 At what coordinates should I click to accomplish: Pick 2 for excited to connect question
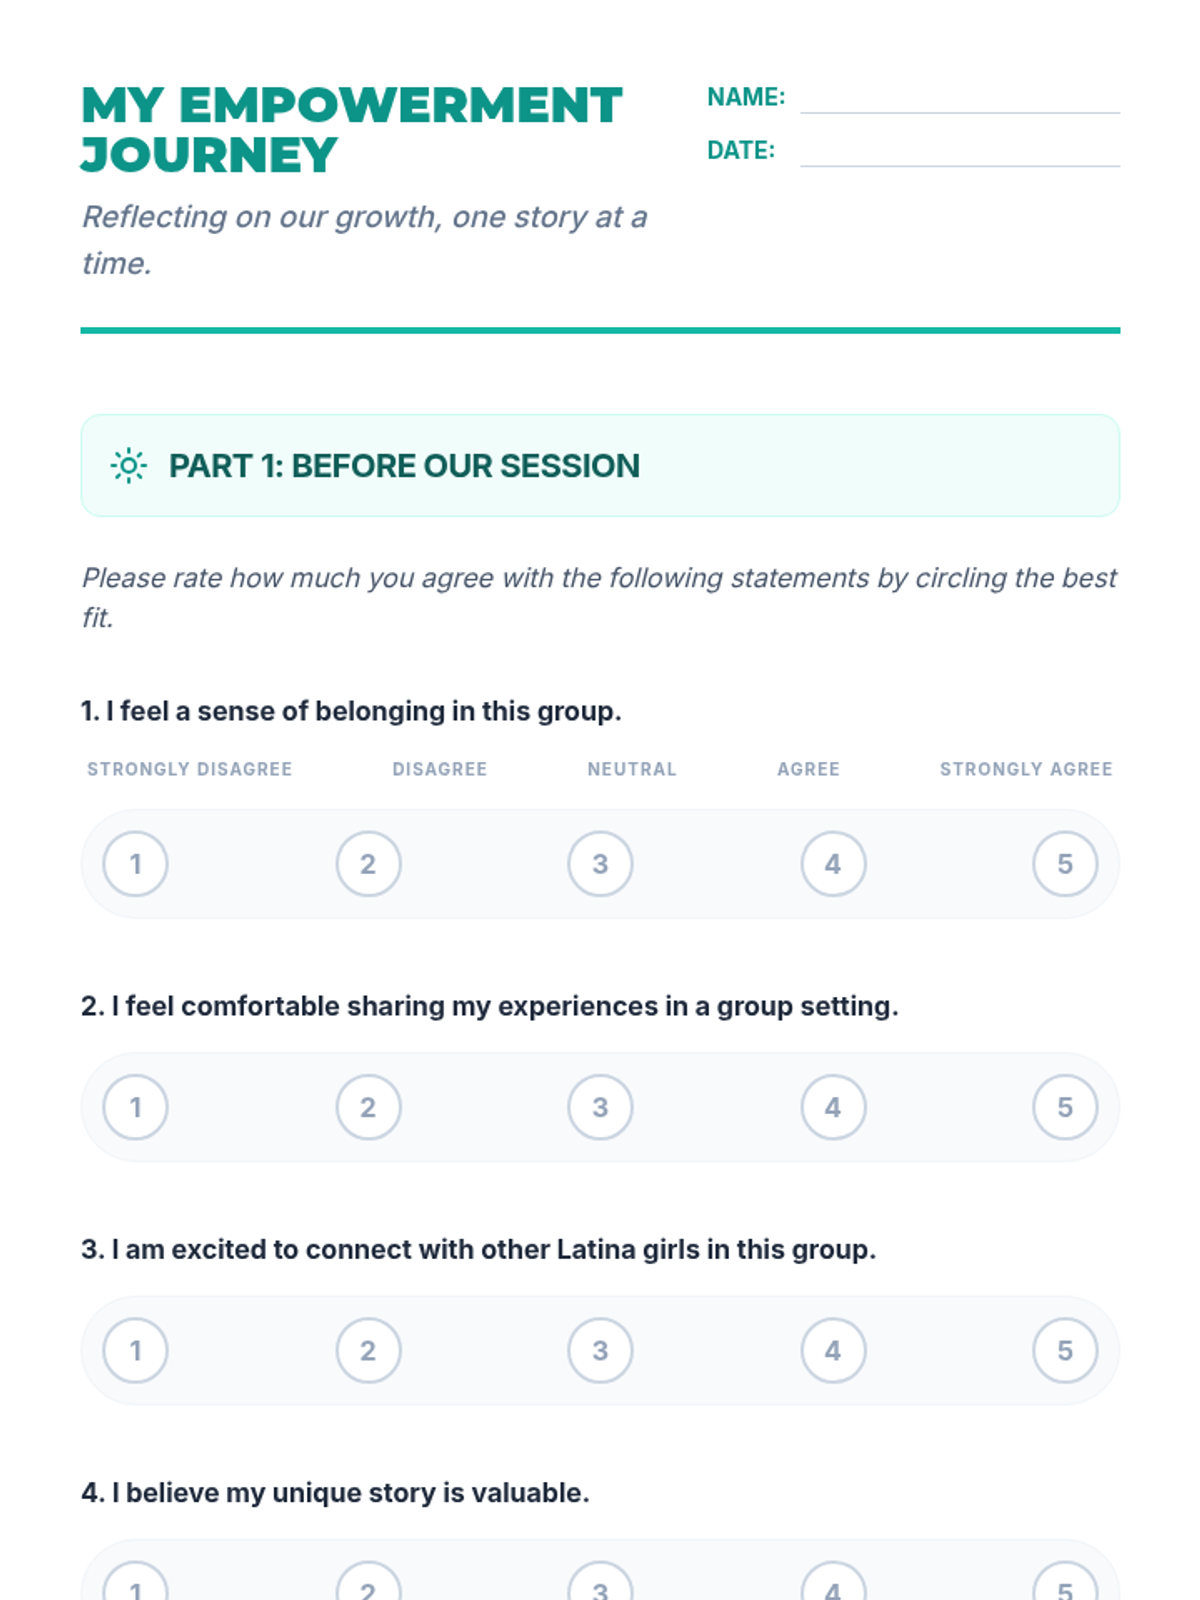(368, 1350)
